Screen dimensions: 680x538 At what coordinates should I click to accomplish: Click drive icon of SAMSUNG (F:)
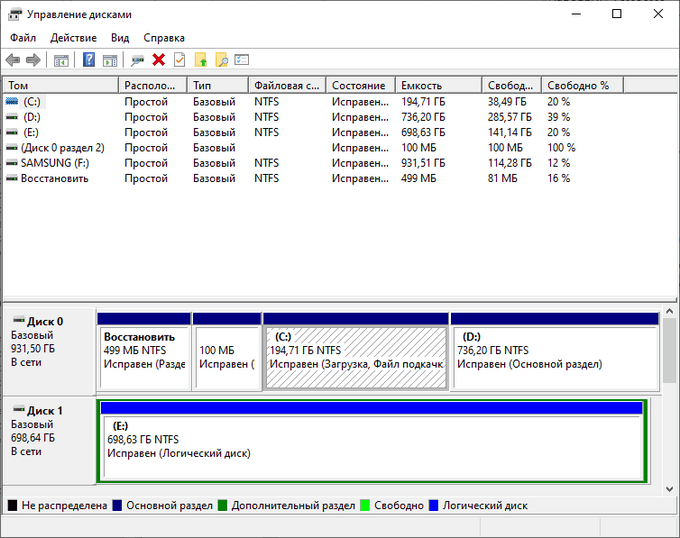(x=12, y=163)
